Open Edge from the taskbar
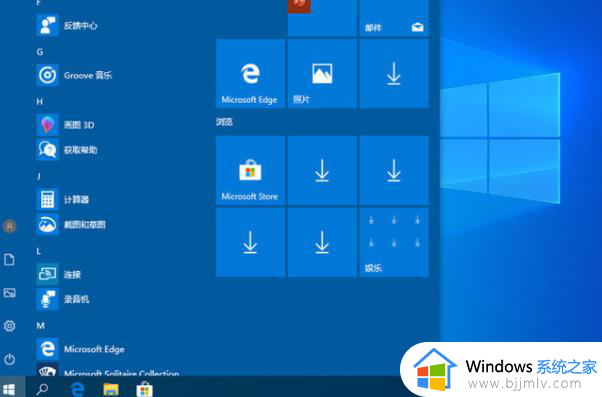 [x=78, y=389]
